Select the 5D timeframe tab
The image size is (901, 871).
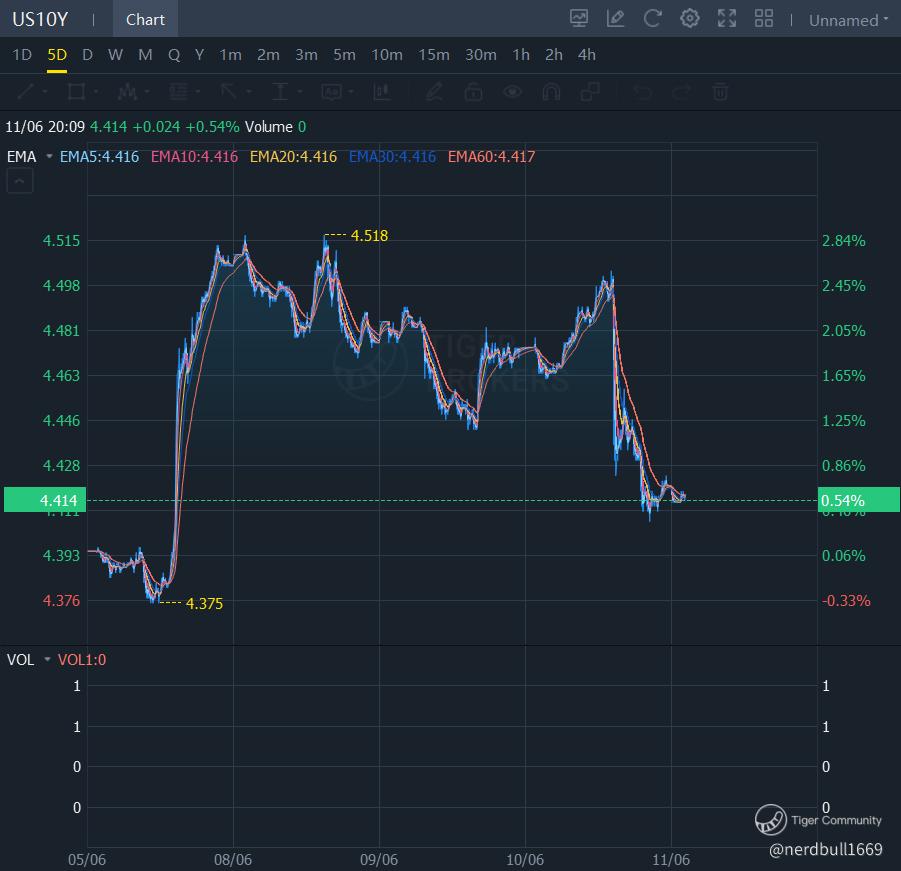[57, 55]
